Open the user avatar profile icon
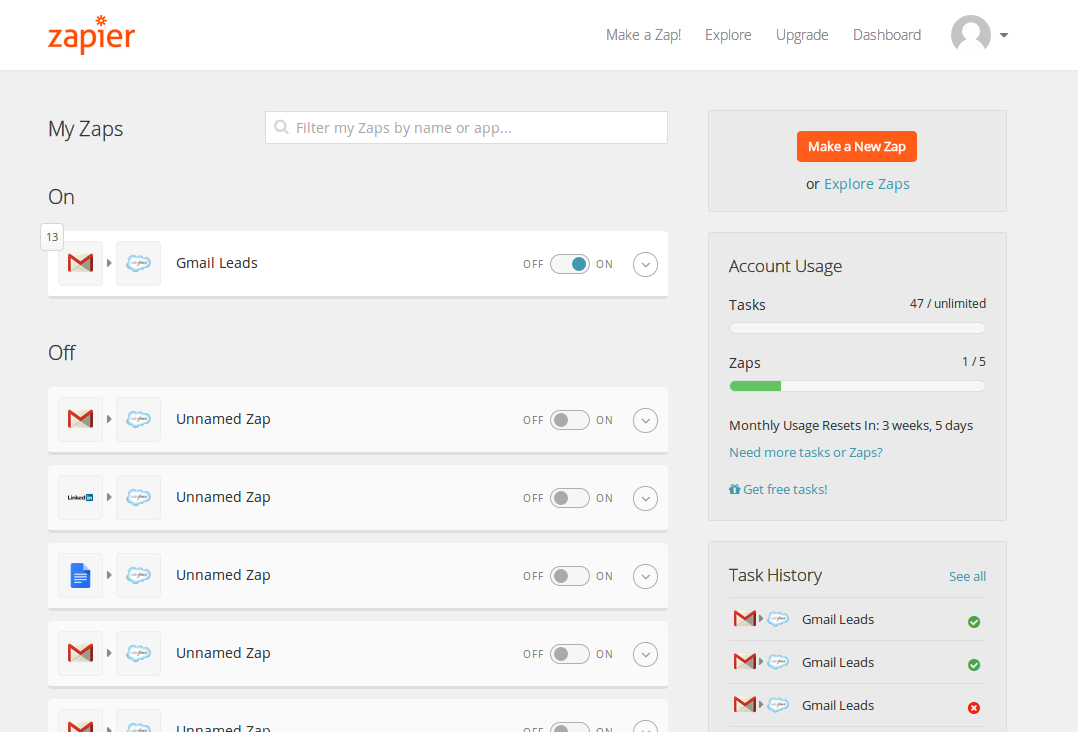 pyautogui.click(x=970, y=34)
